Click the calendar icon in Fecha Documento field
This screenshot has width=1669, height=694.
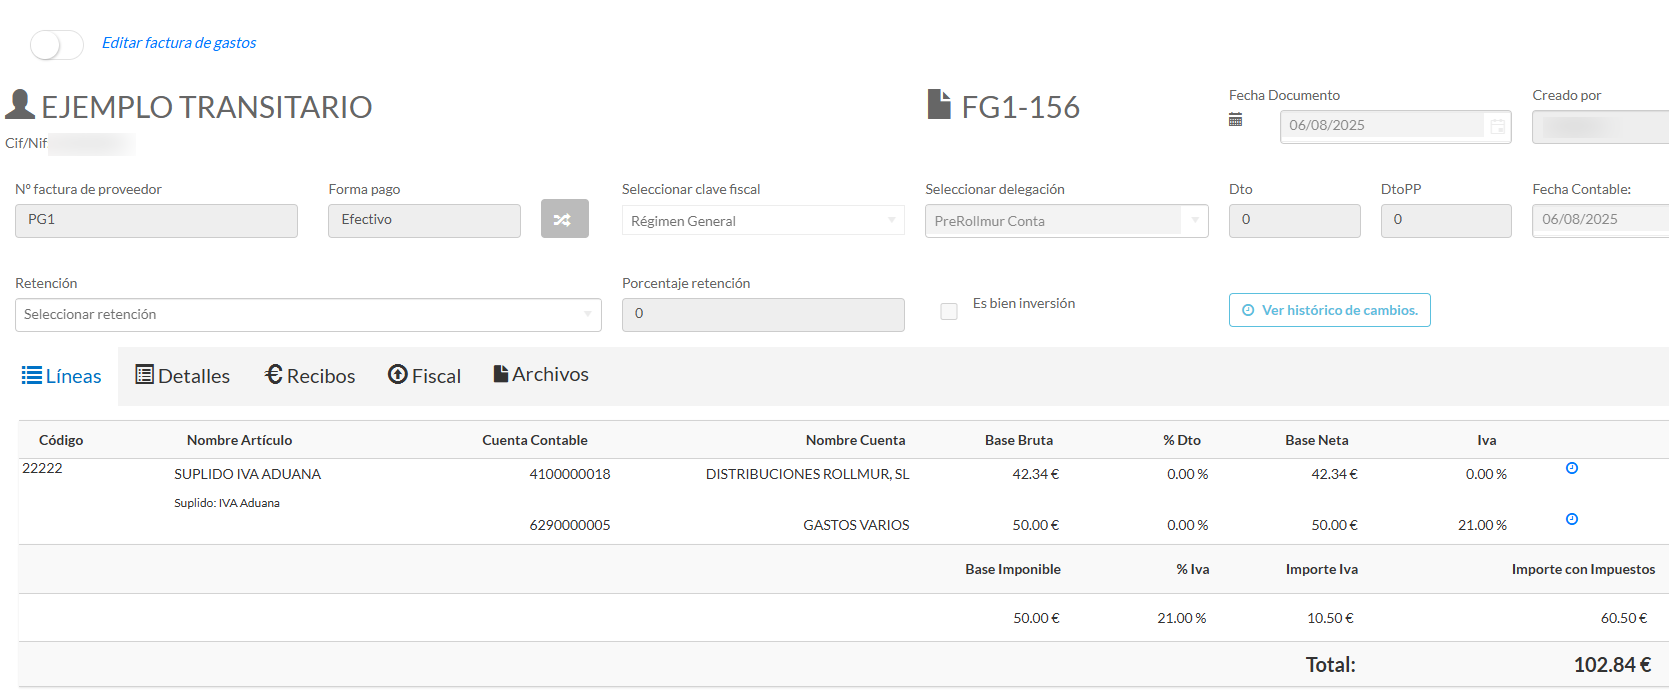click(x=1497, y=126)
